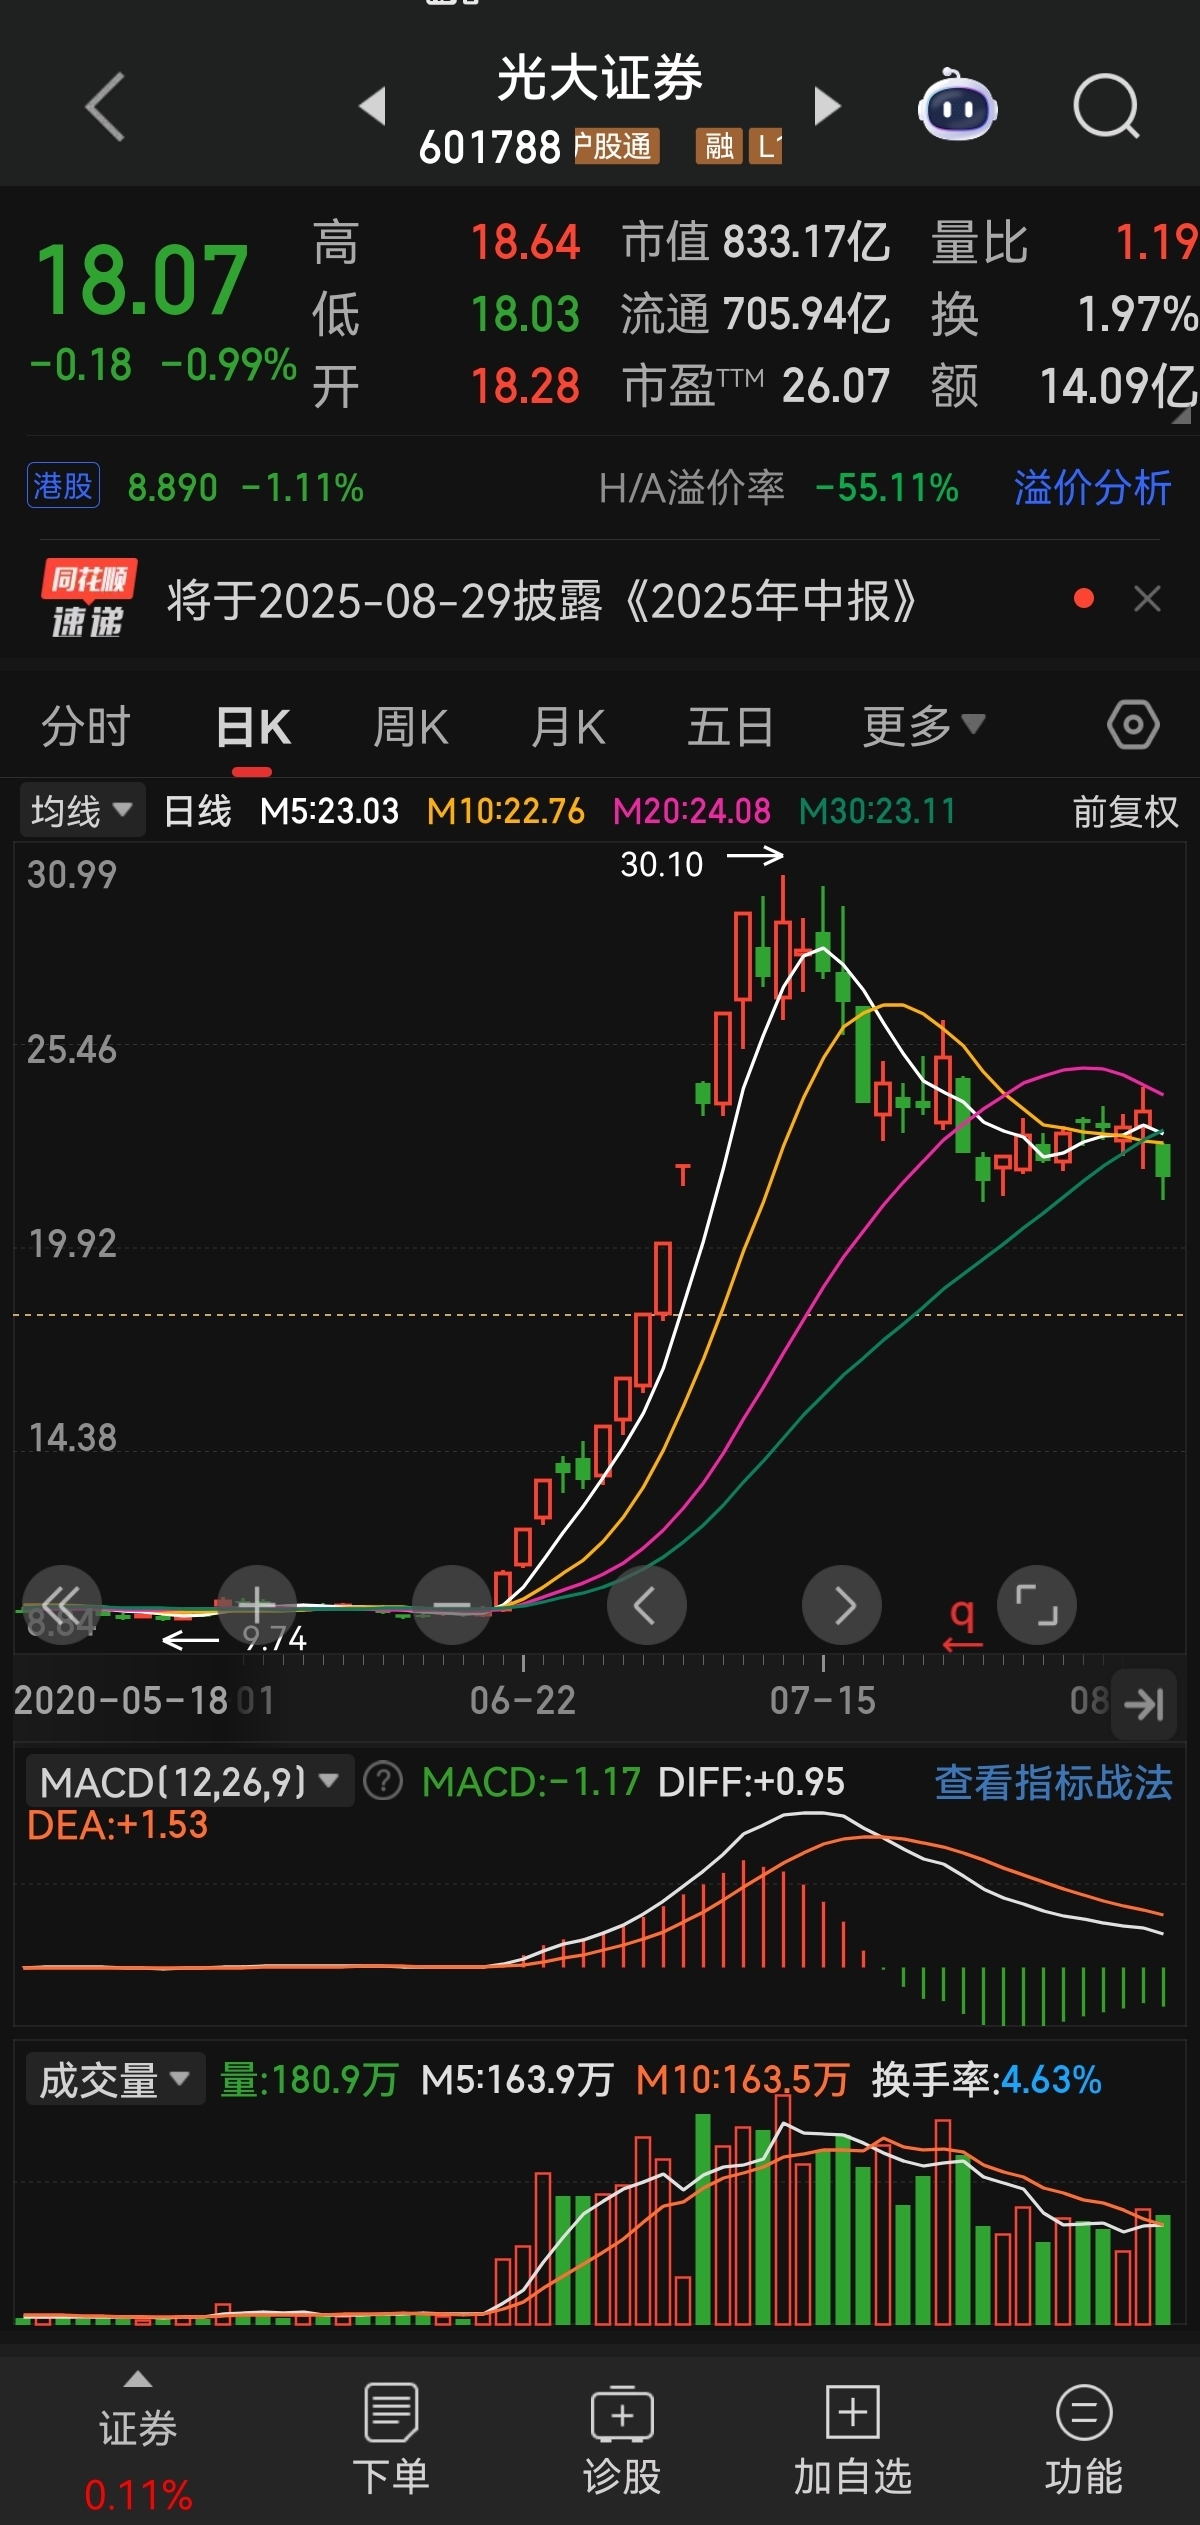
Task: Tap the red T marker on chart
Action: click(x=683, y=1175)
